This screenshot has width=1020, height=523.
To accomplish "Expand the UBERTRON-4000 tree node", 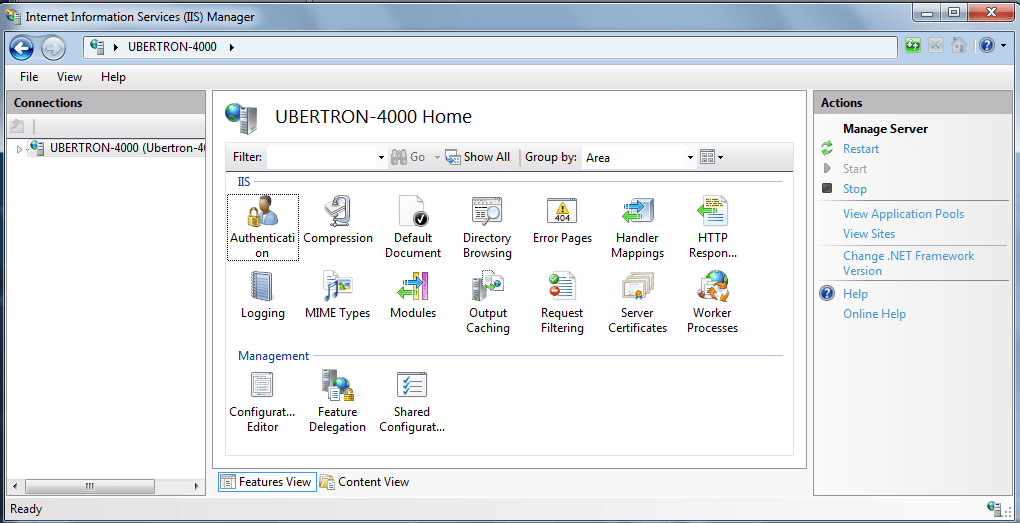I will (x=19, y=149).
